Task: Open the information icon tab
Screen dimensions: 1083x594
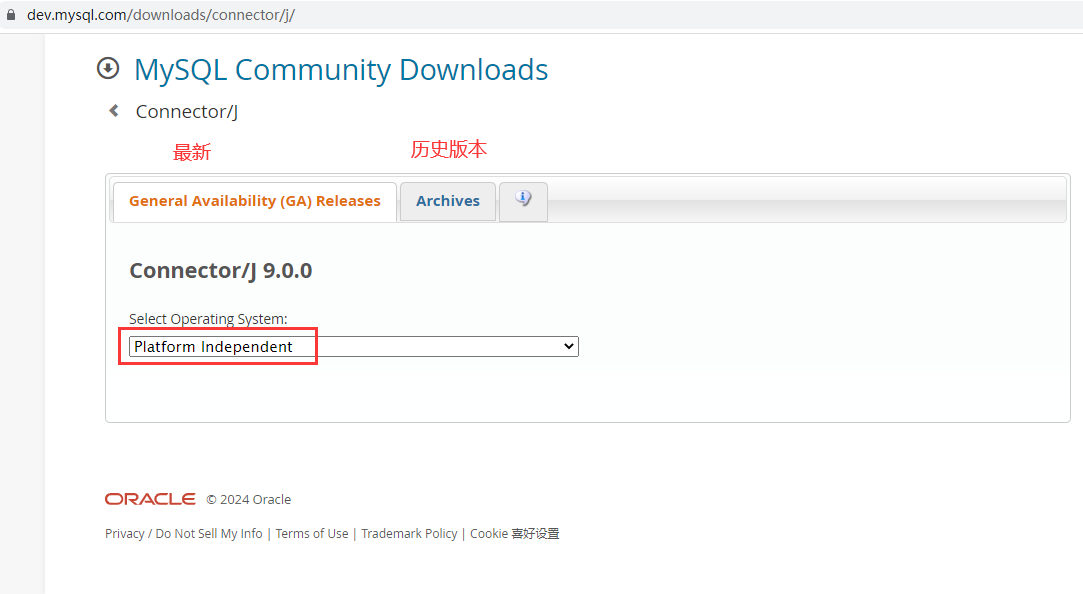Action: (x=523, y=201)
